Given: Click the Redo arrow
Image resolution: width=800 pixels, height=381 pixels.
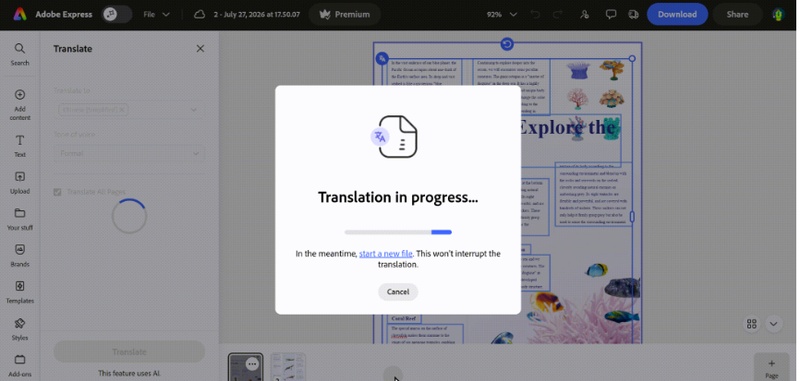Looking at the screenshot, I should pyautogui.click(x=558, y=14).
